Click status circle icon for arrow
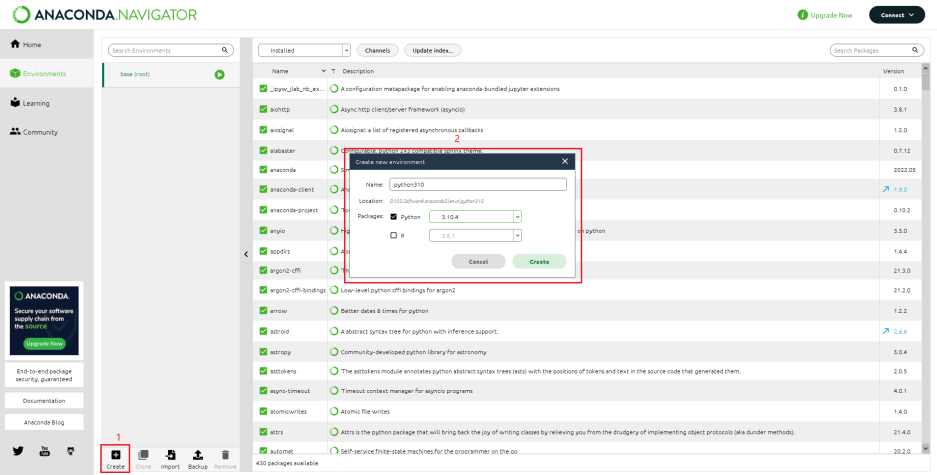 pyautogui.click(x=334, y=311)
